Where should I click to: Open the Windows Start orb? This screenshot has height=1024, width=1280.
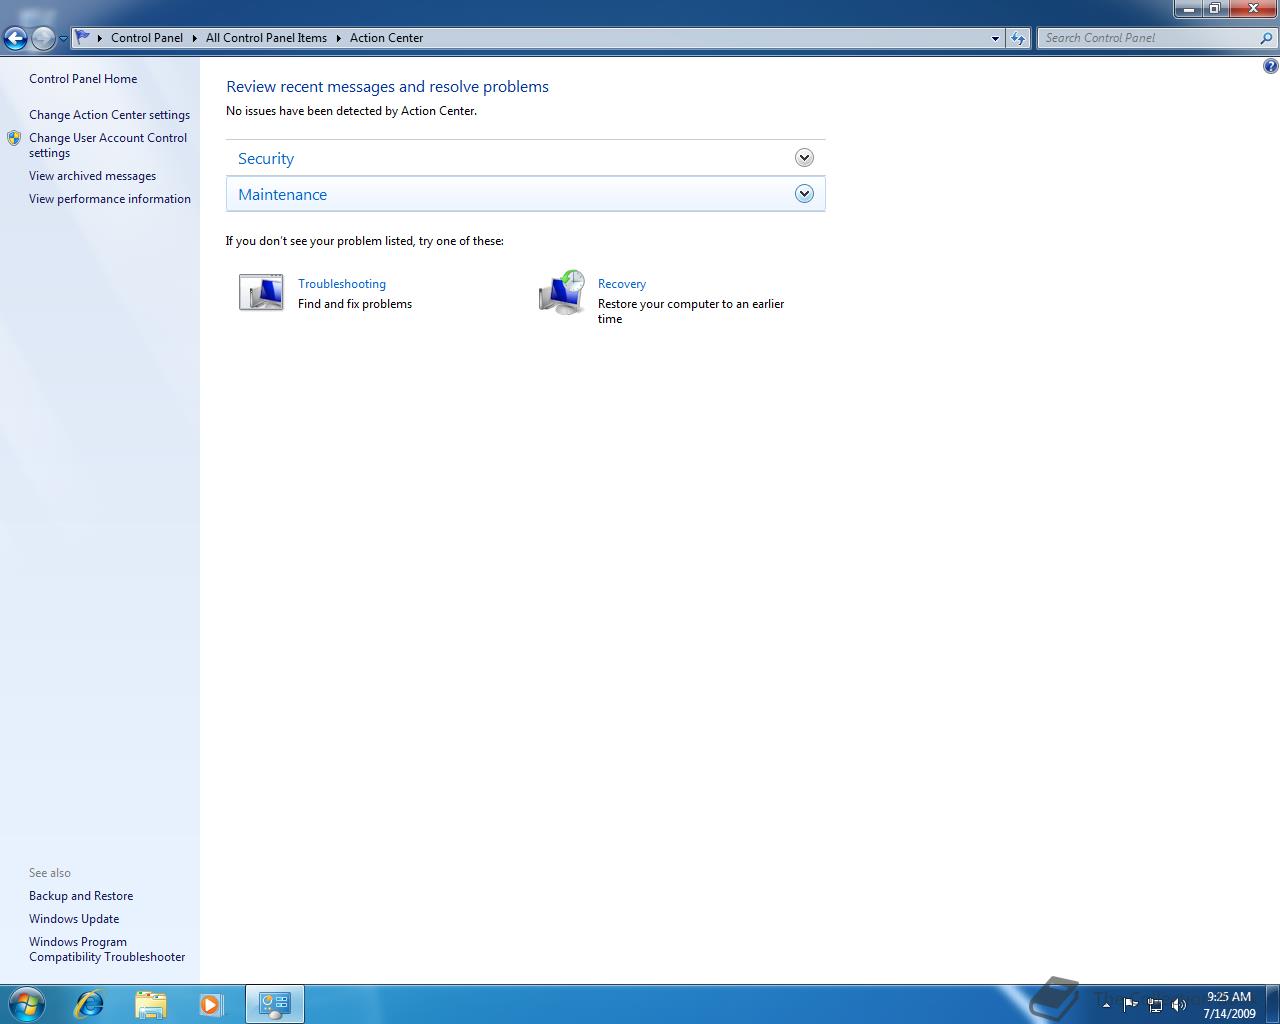click(27, 1004)
